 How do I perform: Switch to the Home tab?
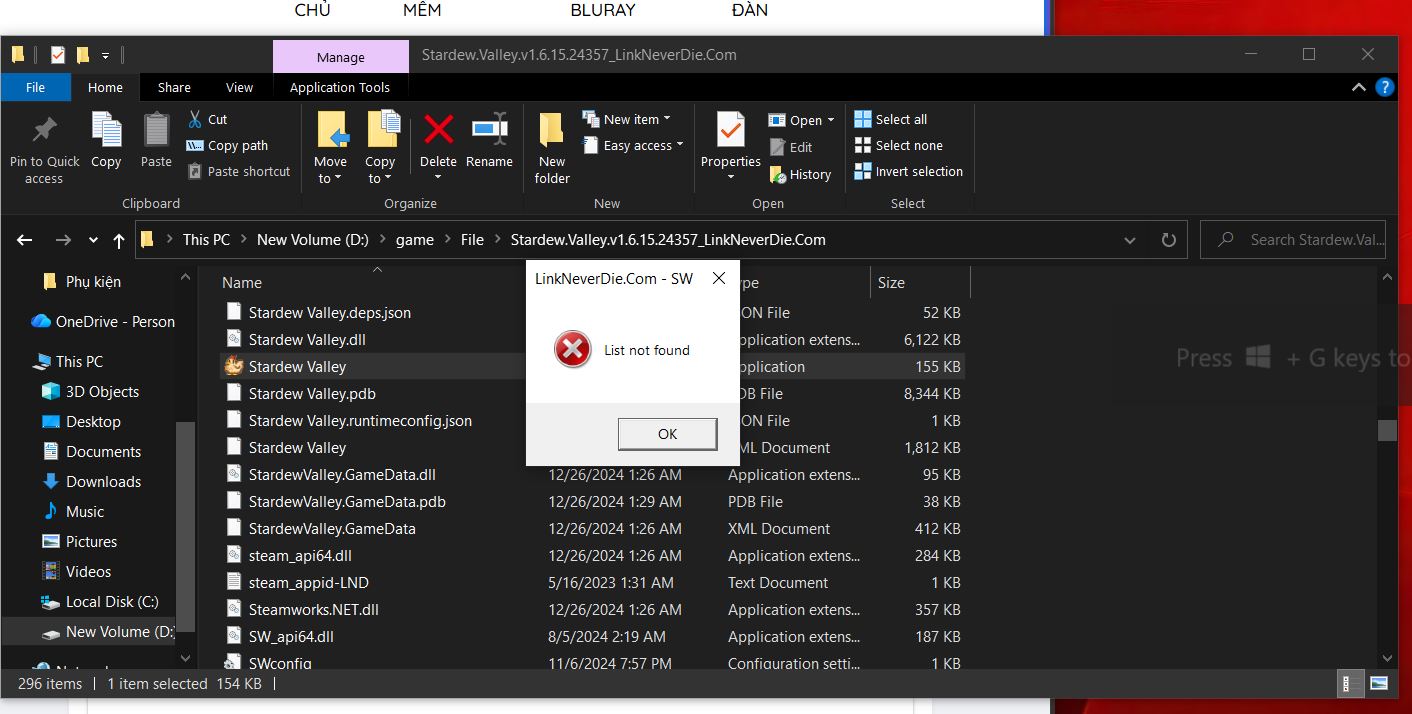[105, 87]
